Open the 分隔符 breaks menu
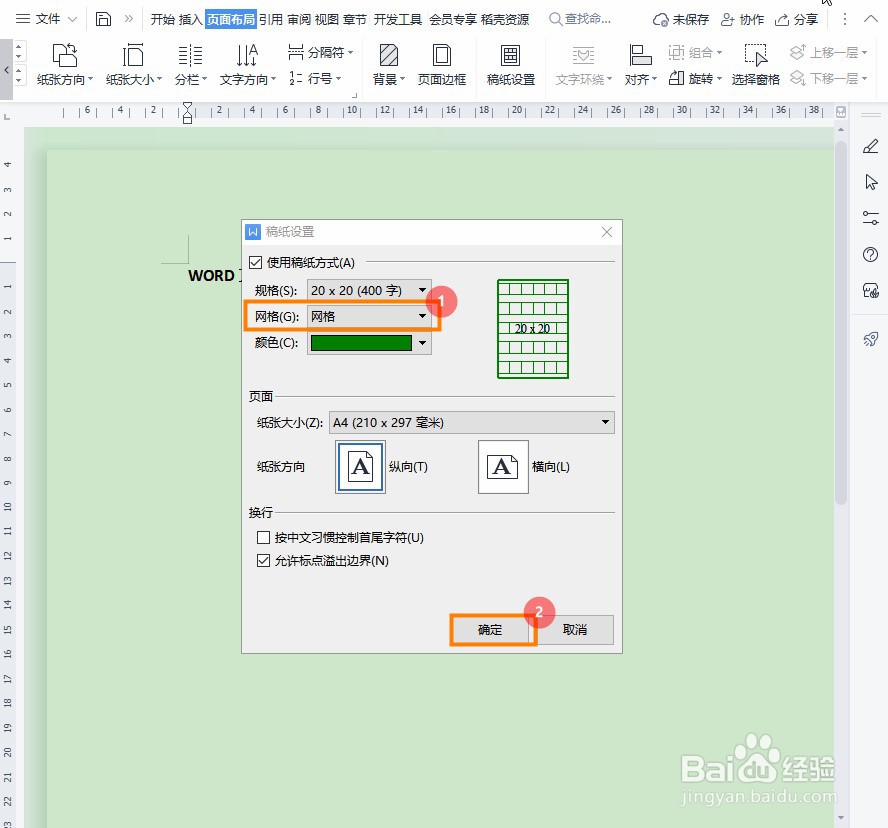Viewport: 888px width, 828px height. point(320,53)
